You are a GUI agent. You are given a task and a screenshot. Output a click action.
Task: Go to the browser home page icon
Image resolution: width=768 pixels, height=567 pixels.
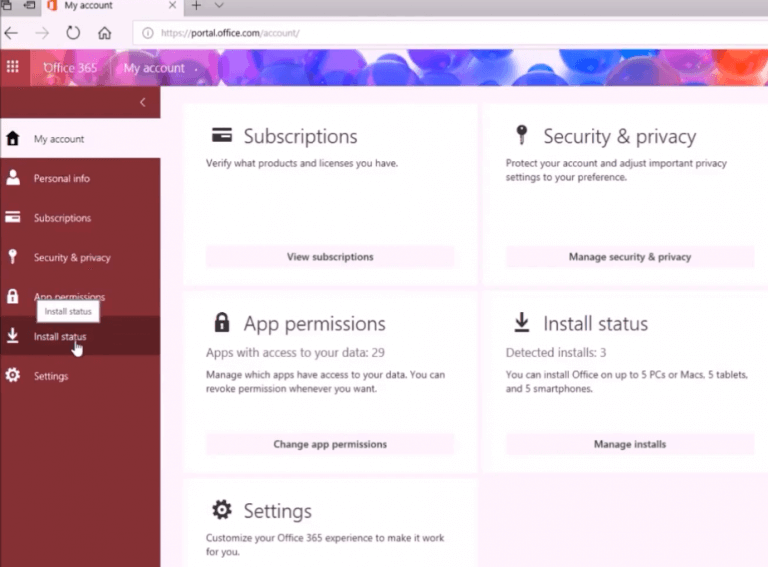pos(104,33)
